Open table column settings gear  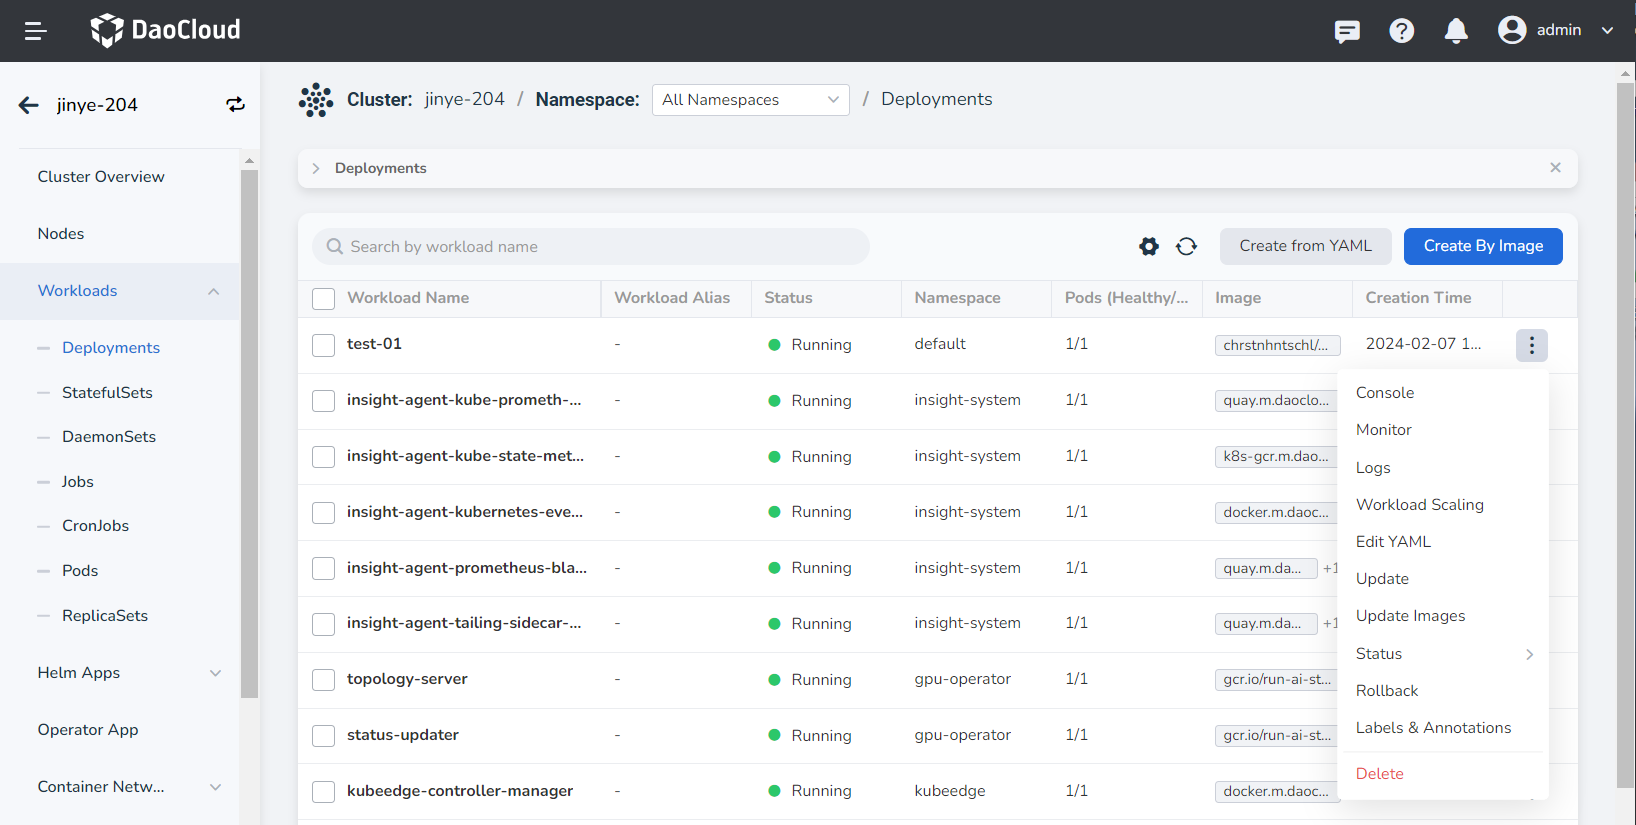[1148, 247]
